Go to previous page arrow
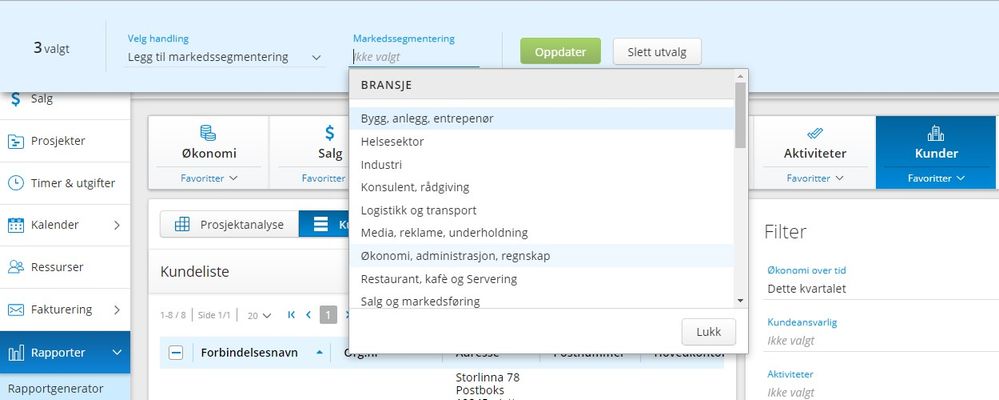This screenshot has height=400, width=999. click(x=308, y=315)
